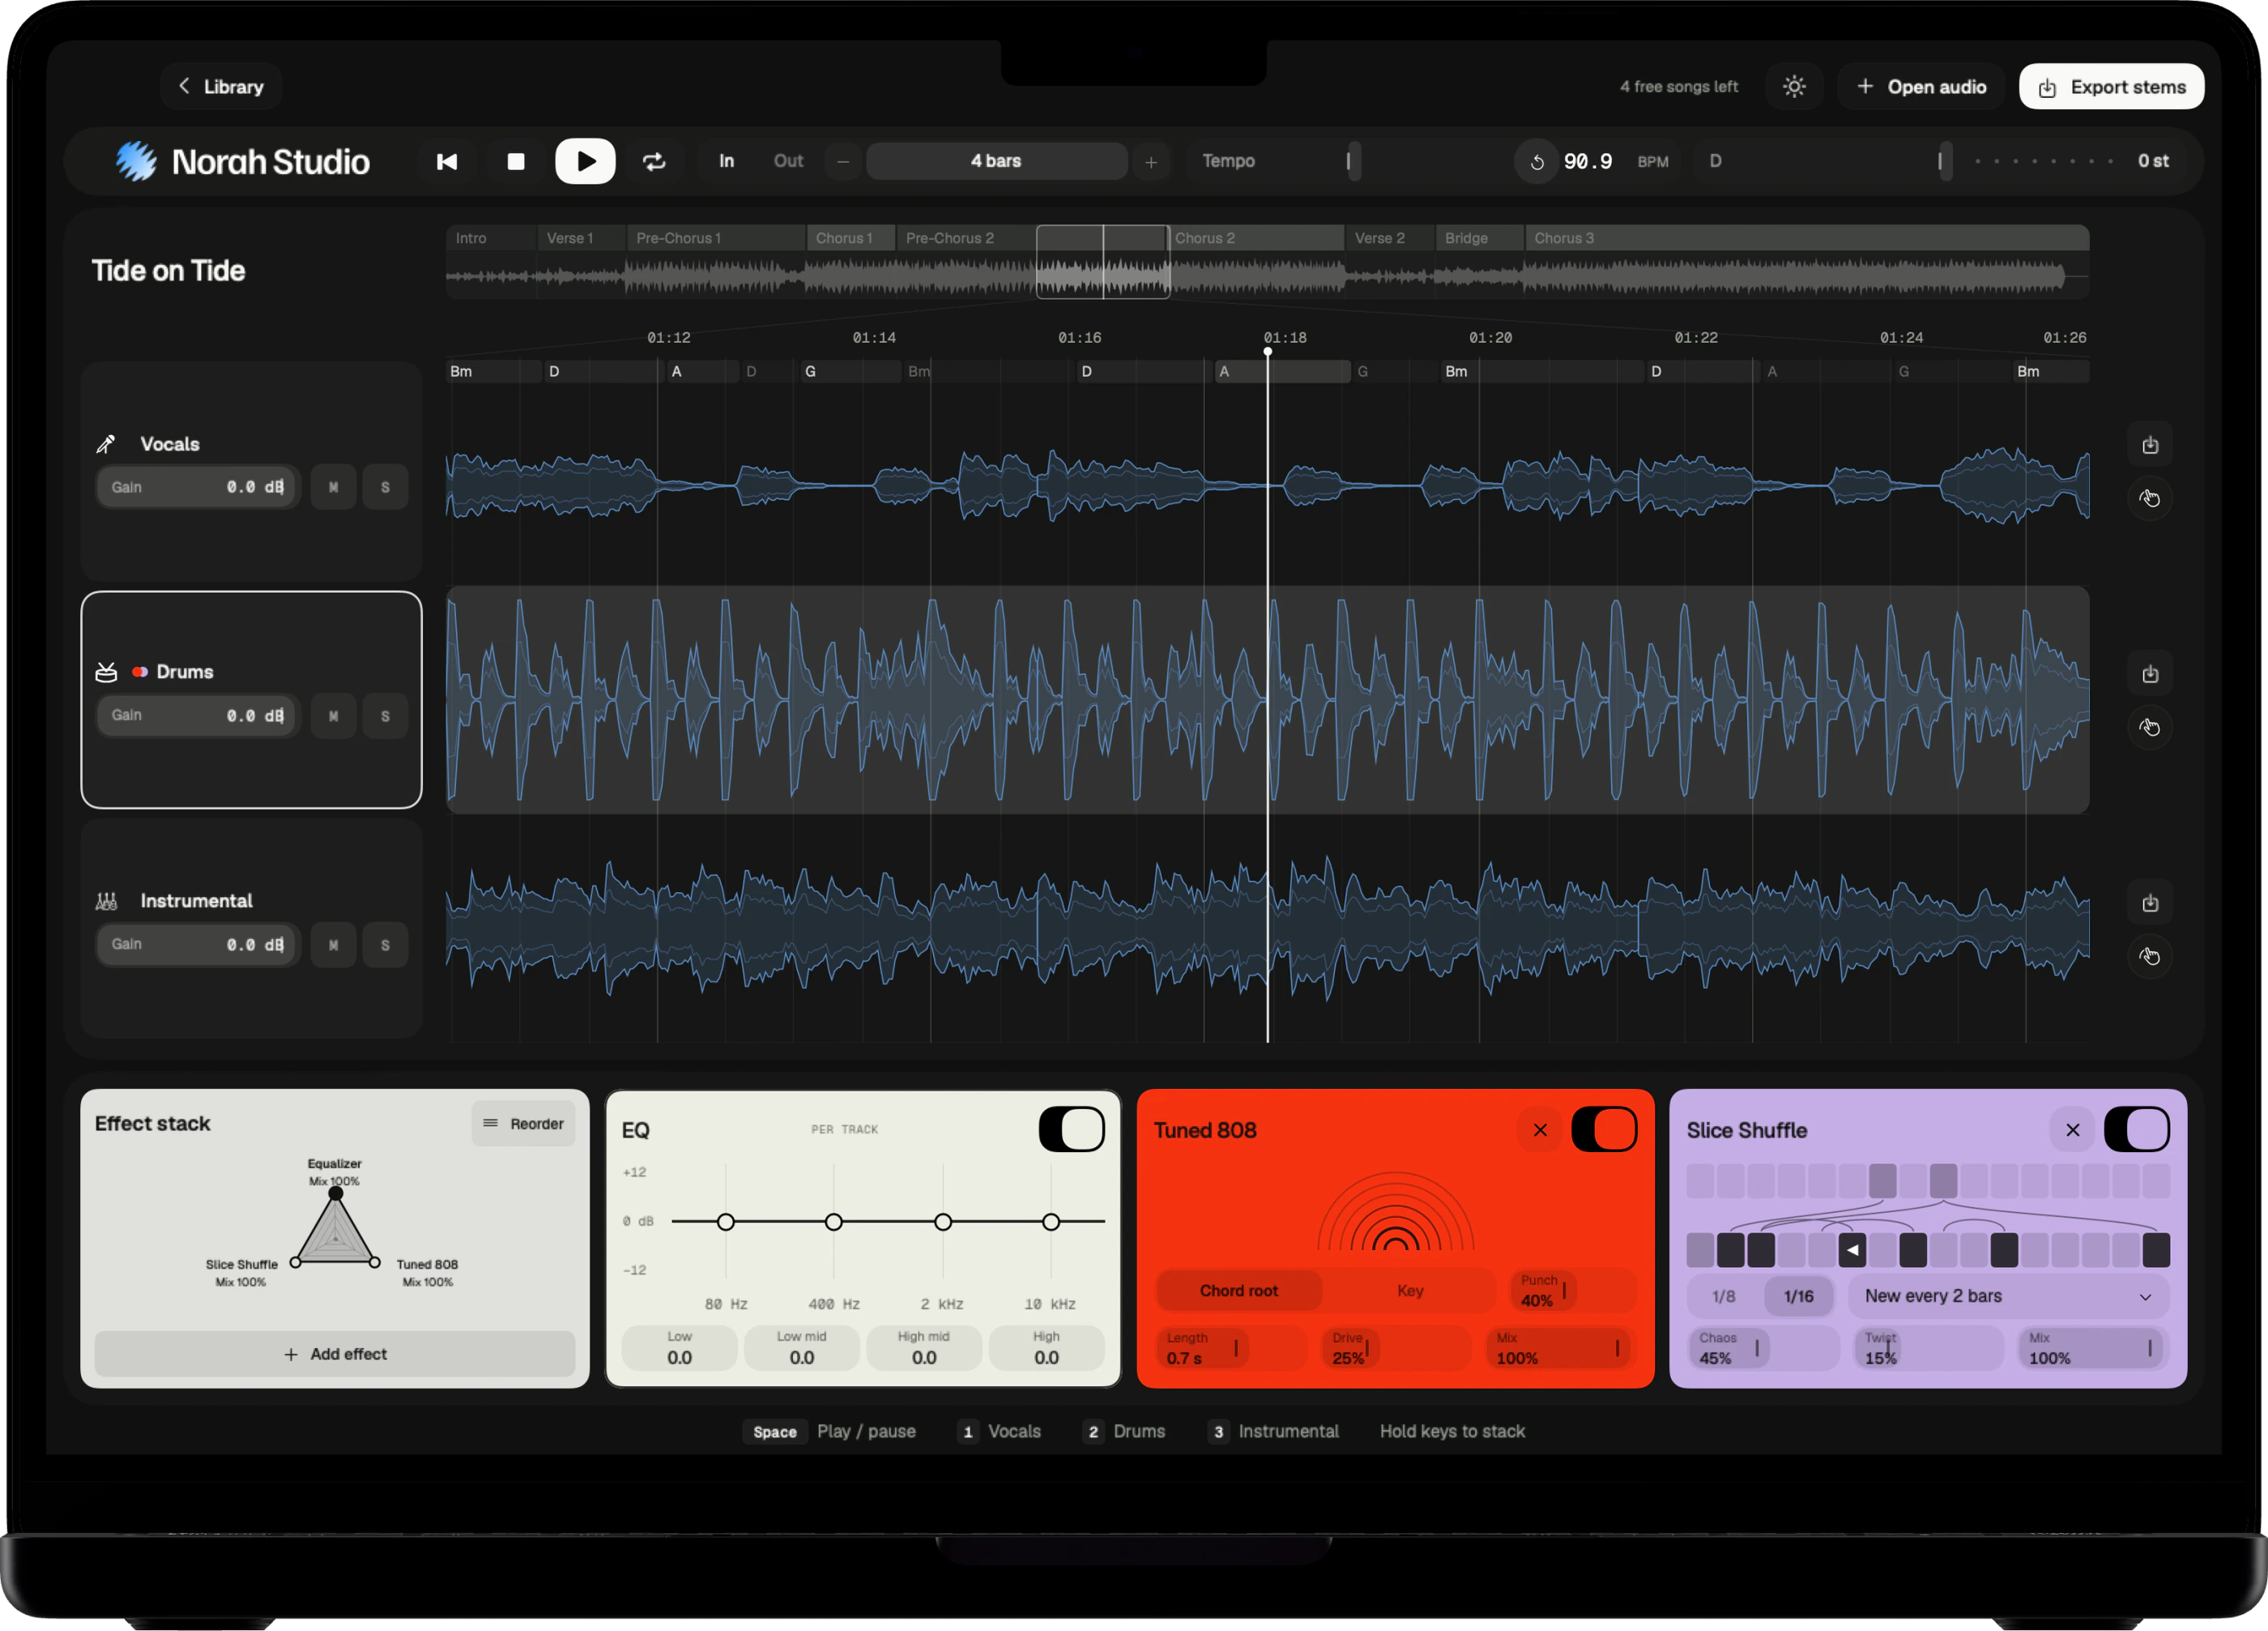The height and width of the screenshot is (1631, 2268).
Task: Click the hand icon on the Drums track
Action: click(x=2150, y=727)
